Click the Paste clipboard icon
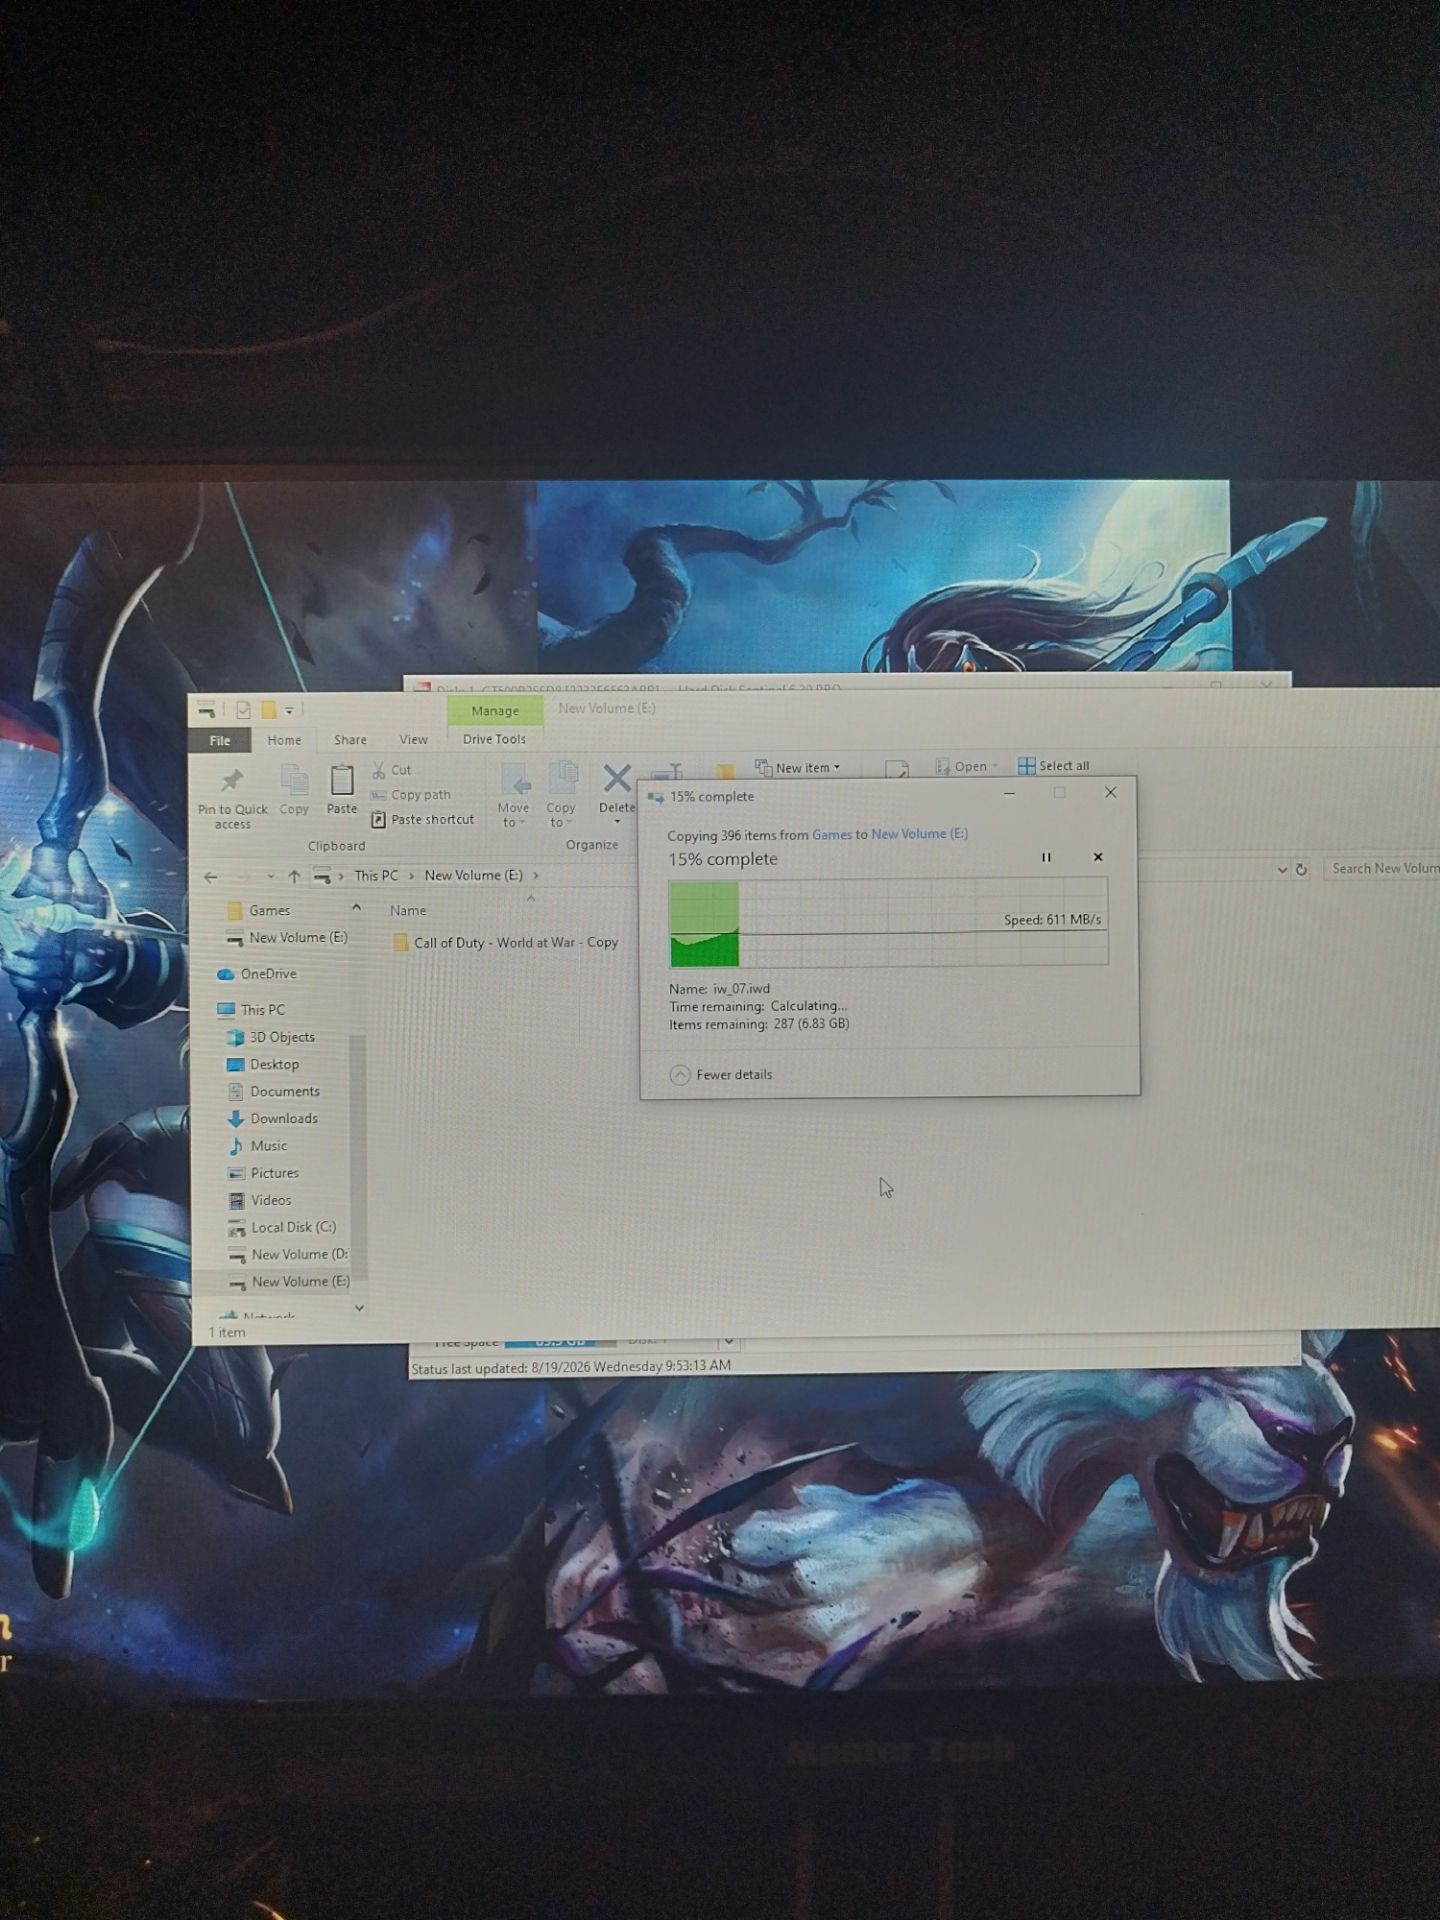The width and height of the screenshot is (1440, 1920). coord(342,780)
